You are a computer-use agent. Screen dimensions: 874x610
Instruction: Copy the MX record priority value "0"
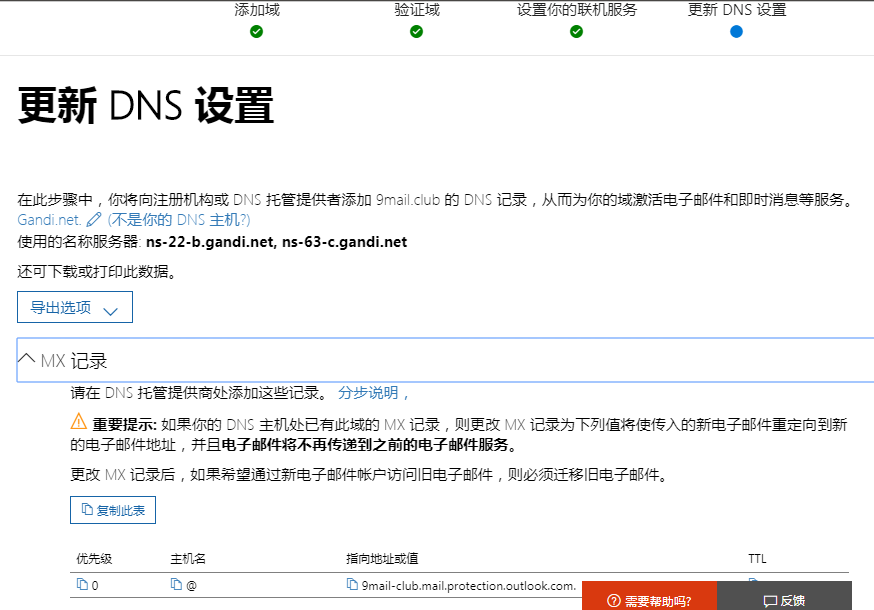tap(84, 585)
